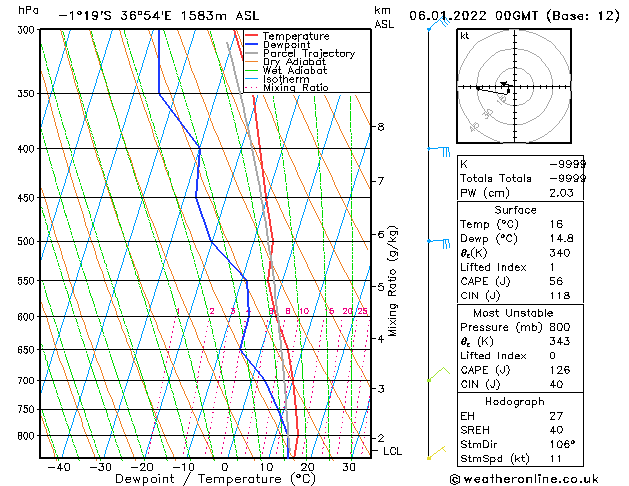Click the yellow wind barb at the bottom
629x486 pixels.
point(436,452)
